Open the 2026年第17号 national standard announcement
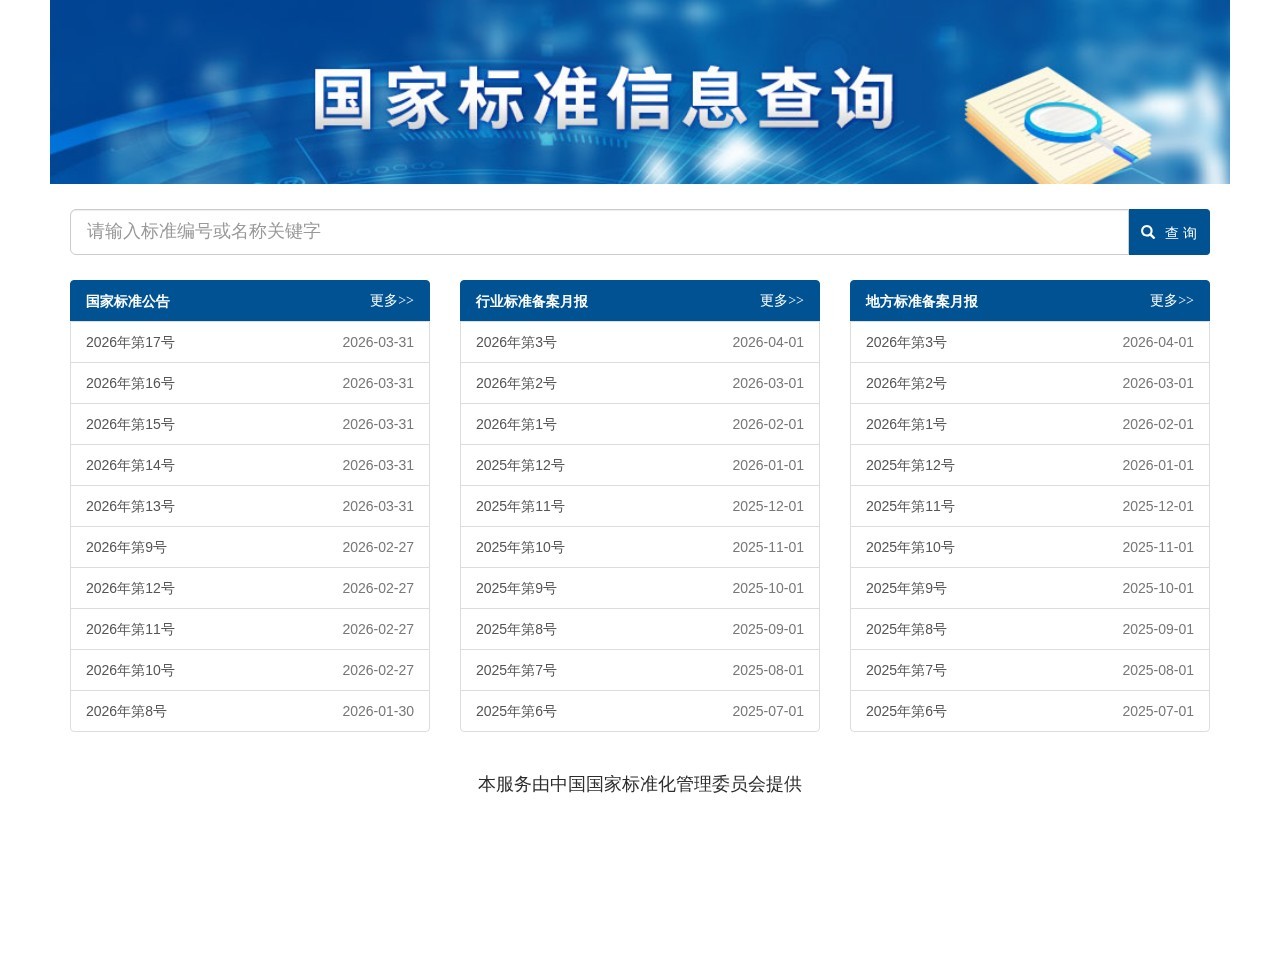The width and height of the screenshot is (1280, 960). [130, 342]
